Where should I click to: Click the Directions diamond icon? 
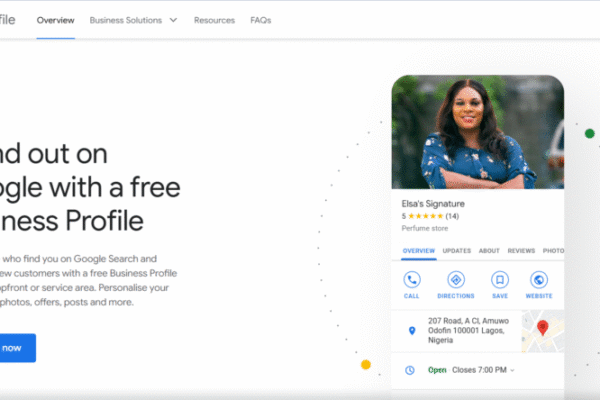[x=456, y=280]
